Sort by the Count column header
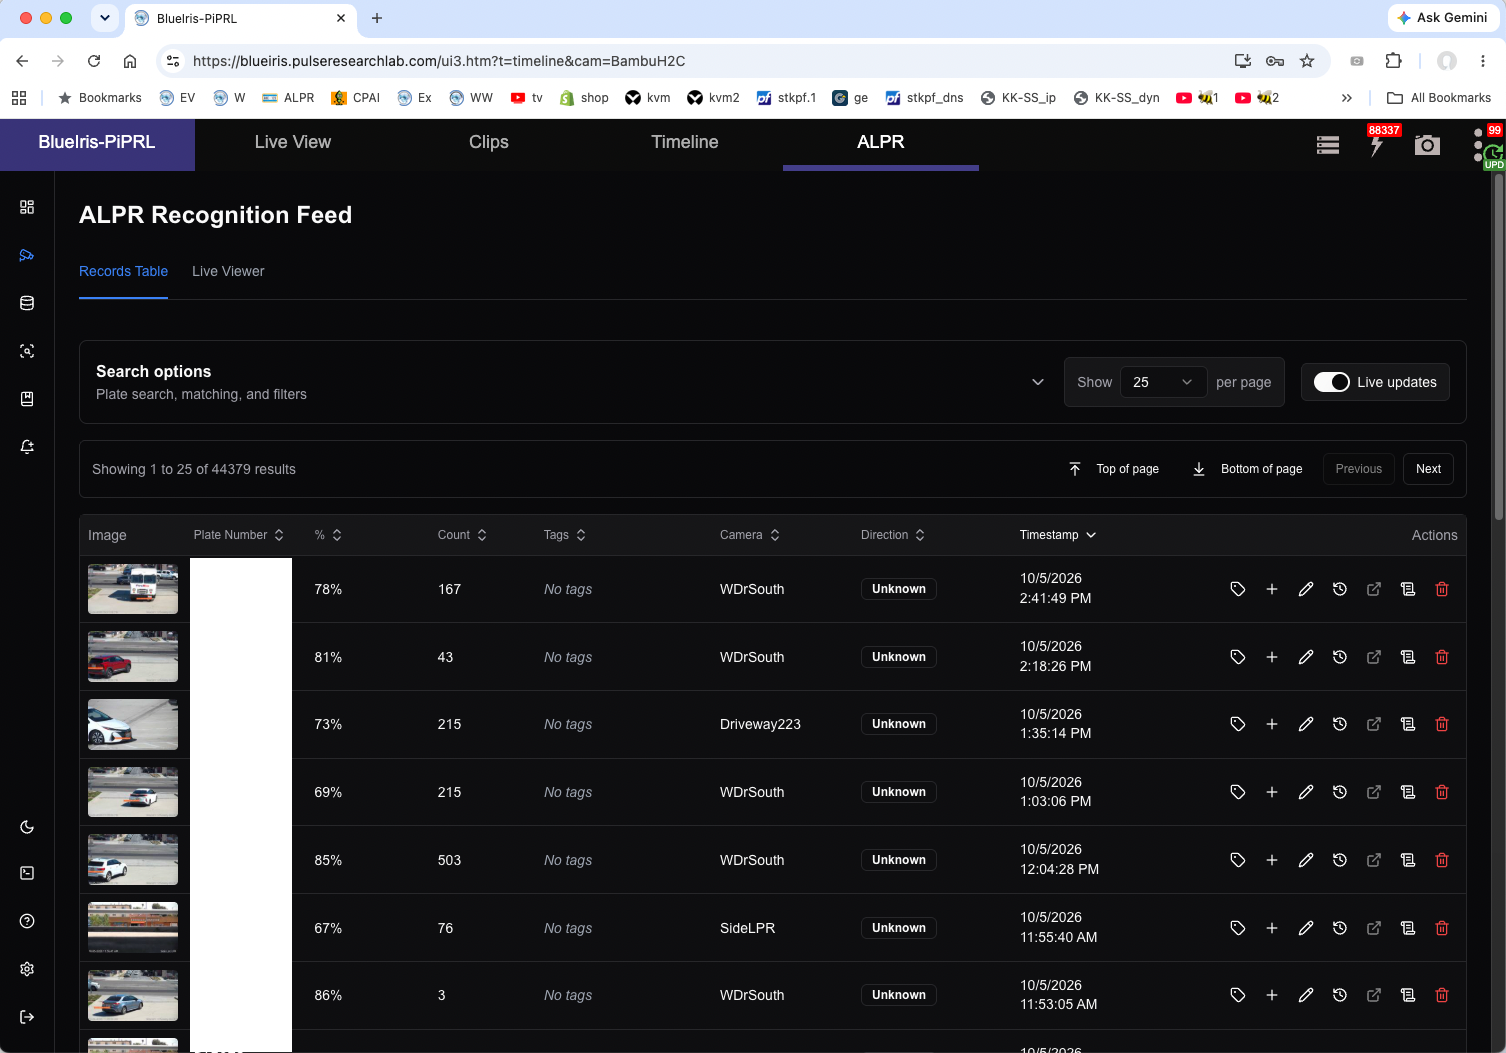The height and width of the screenshot is (1053, 1506). pyautogui.click(x=462, y=535)
